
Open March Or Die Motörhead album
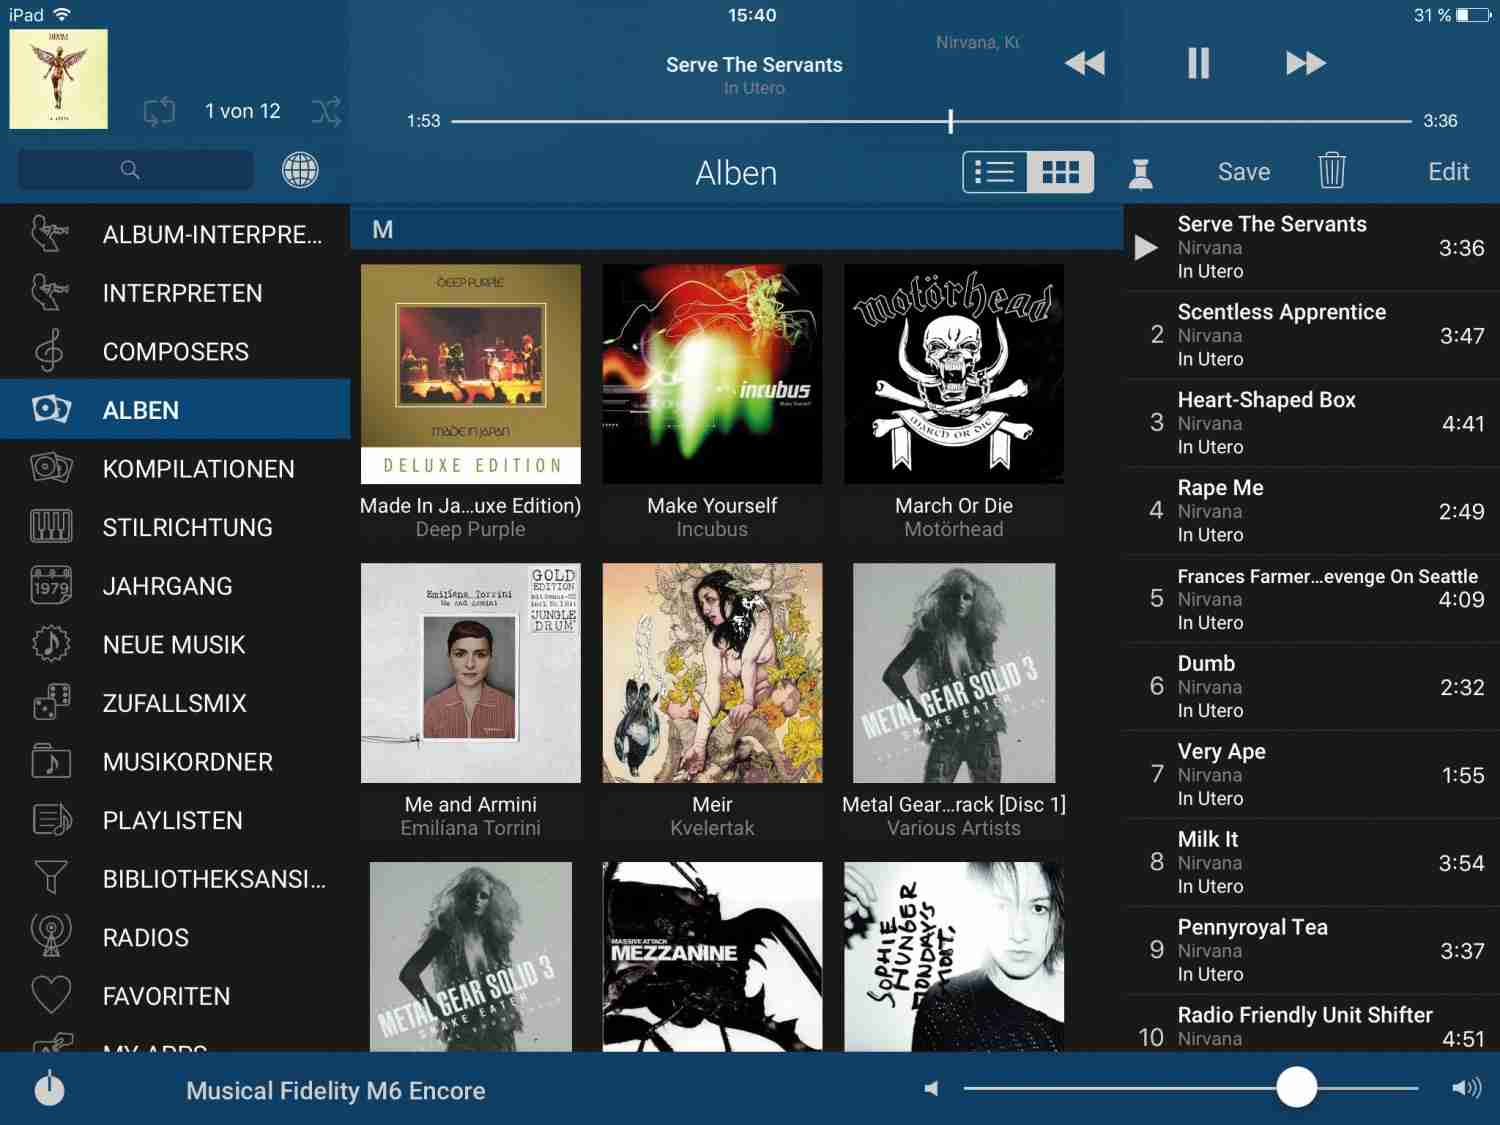point(954,374)
